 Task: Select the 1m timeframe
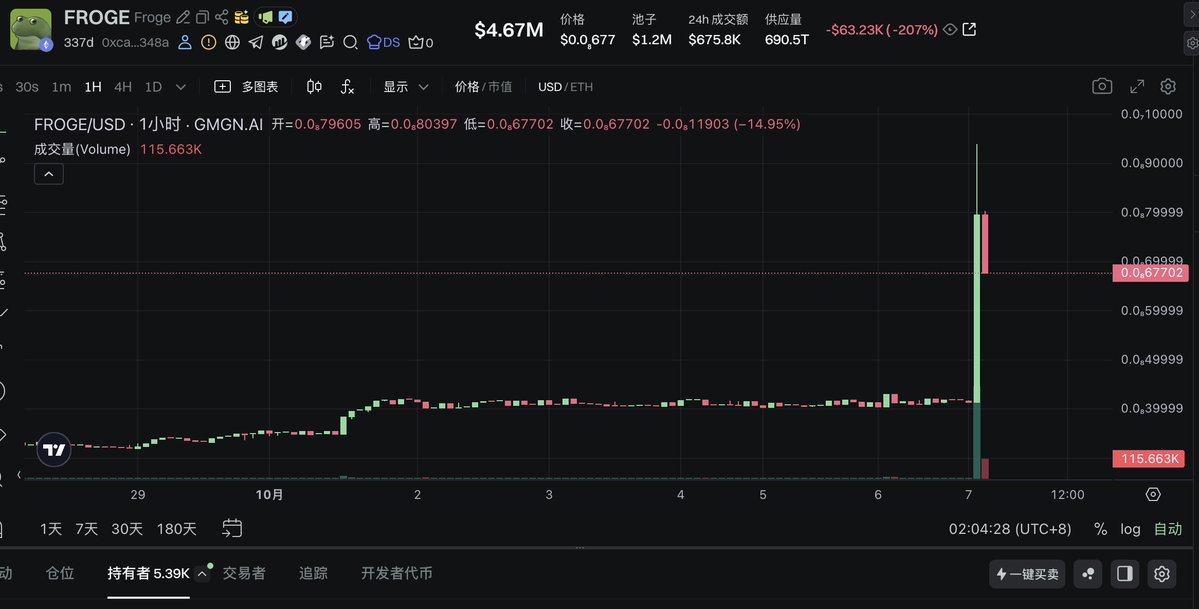coord(61,86)
